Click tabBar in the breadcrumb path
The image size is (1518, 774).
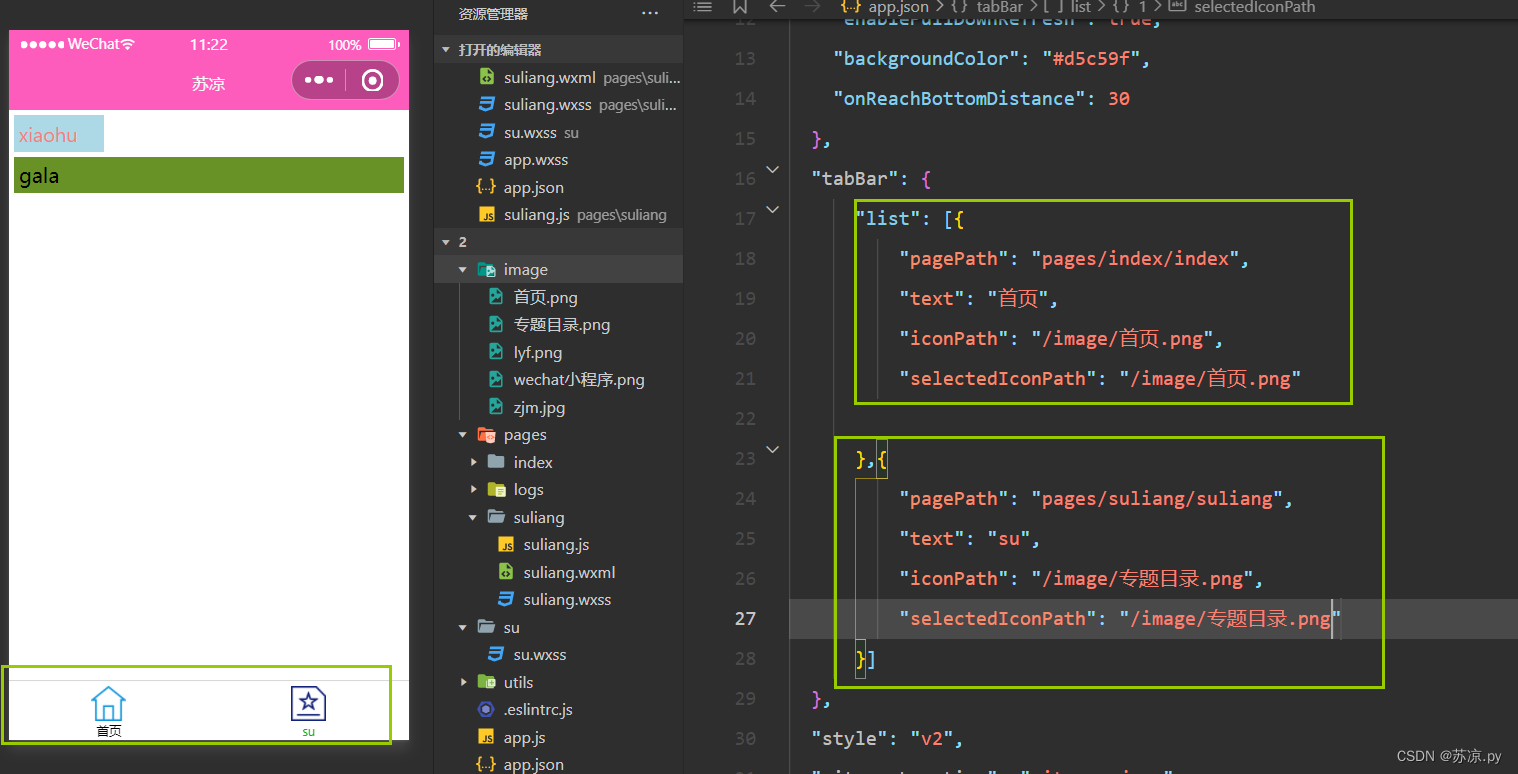pos(999,7)
